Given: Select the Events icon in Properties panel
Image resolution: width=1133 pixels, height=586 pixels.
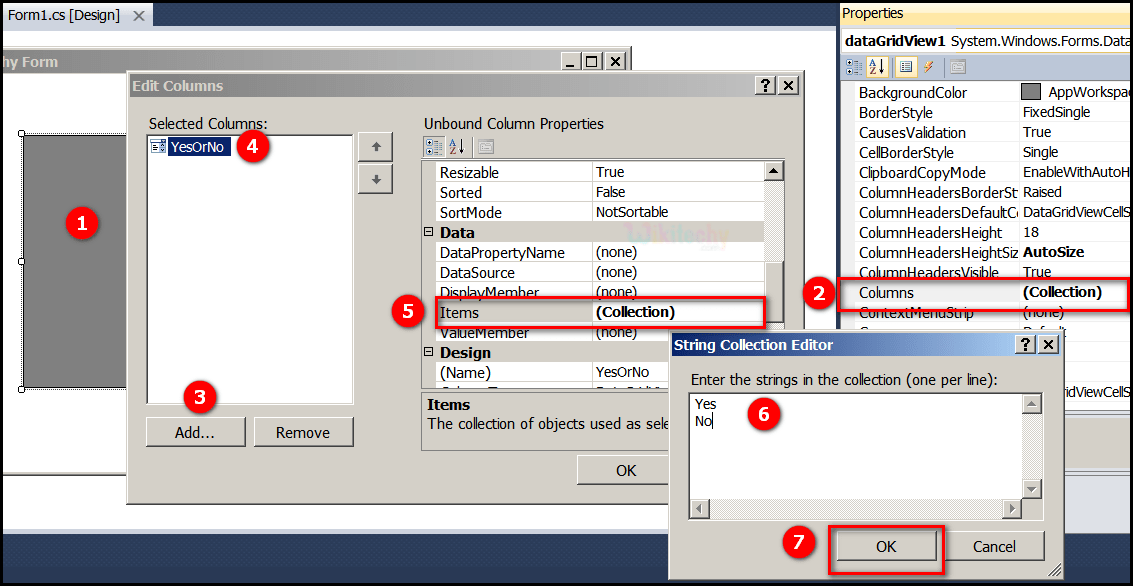Looking at the screenshot, I should coord(928,67).
